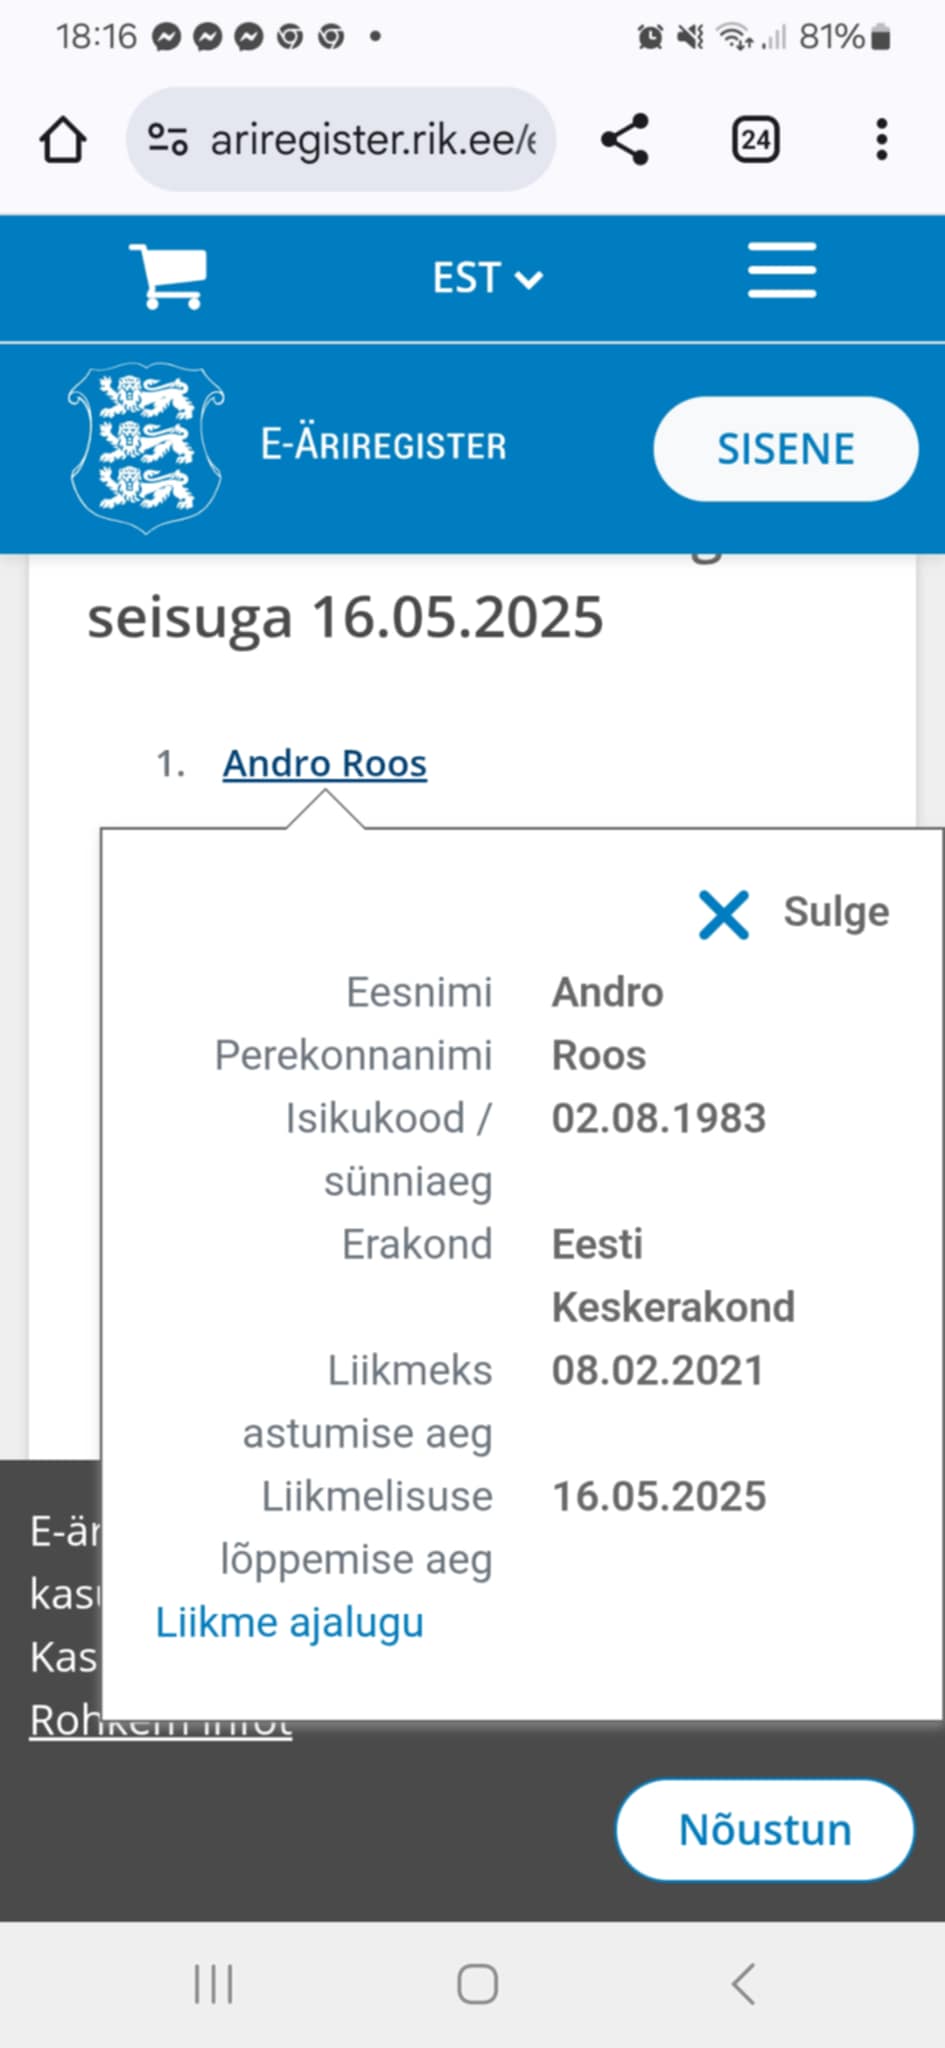945x2048 pixels.
Task: Open the browser tab switcher showing 24
Action: tap(755, 139)
